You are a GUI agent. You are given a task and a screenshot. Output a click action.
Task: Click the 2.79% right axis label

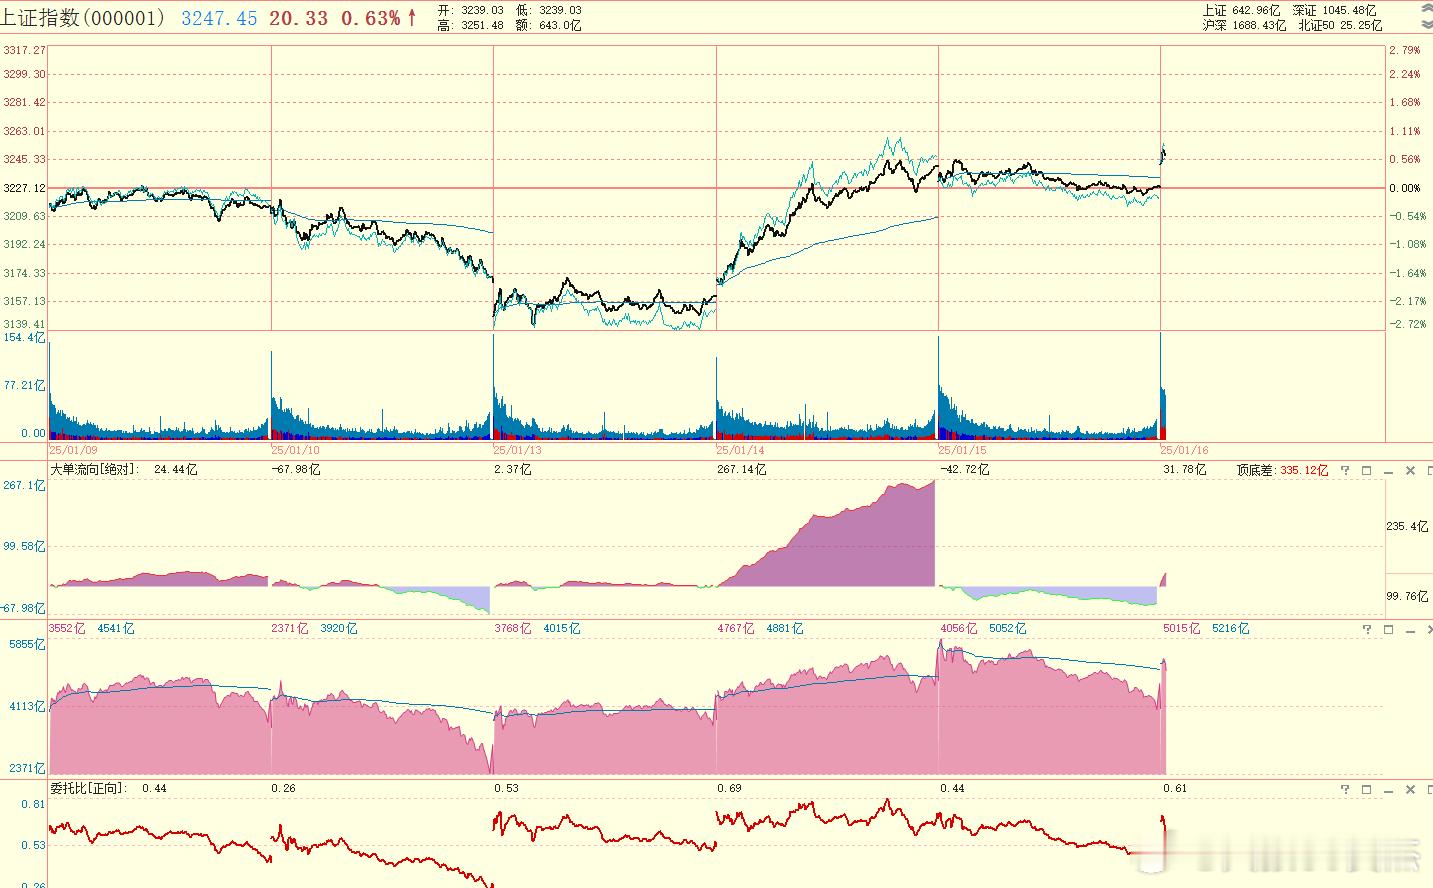[x=1405, y=50]
